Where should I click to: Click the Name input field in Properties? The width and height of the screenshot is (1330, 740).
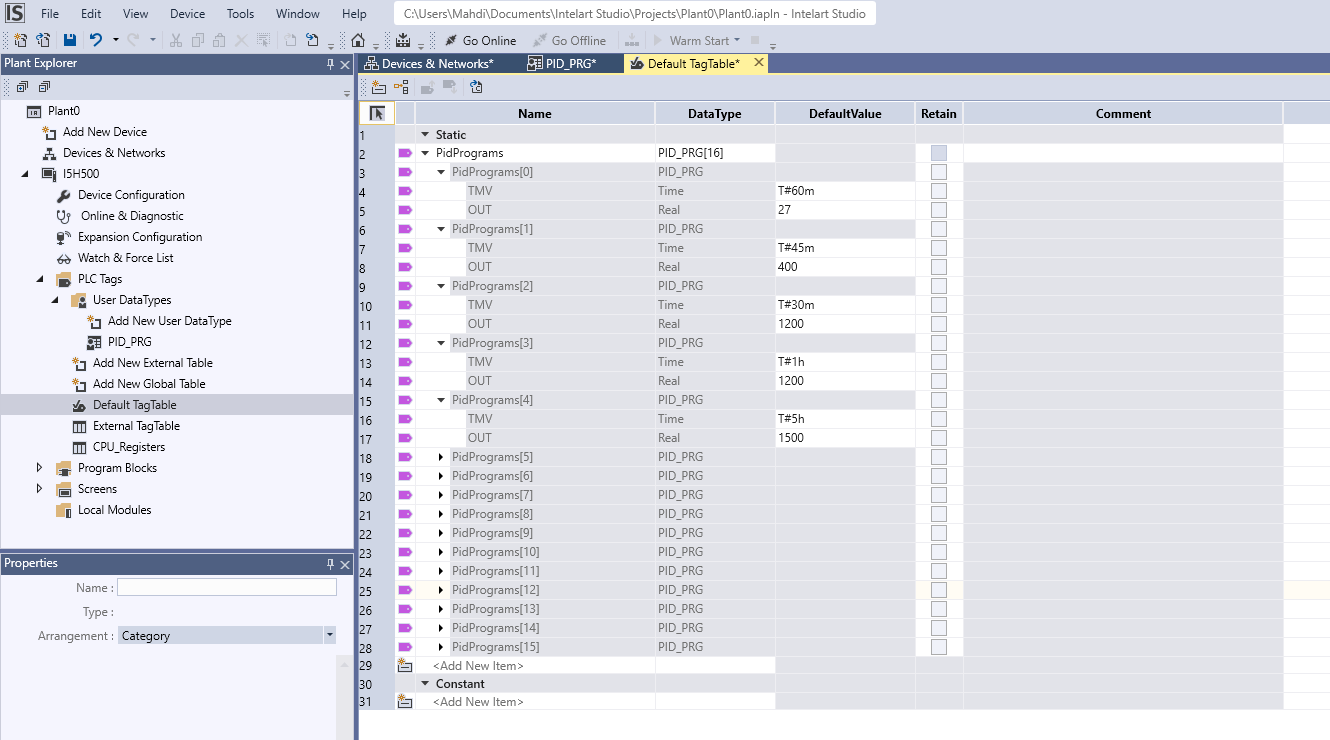[227, 588]
